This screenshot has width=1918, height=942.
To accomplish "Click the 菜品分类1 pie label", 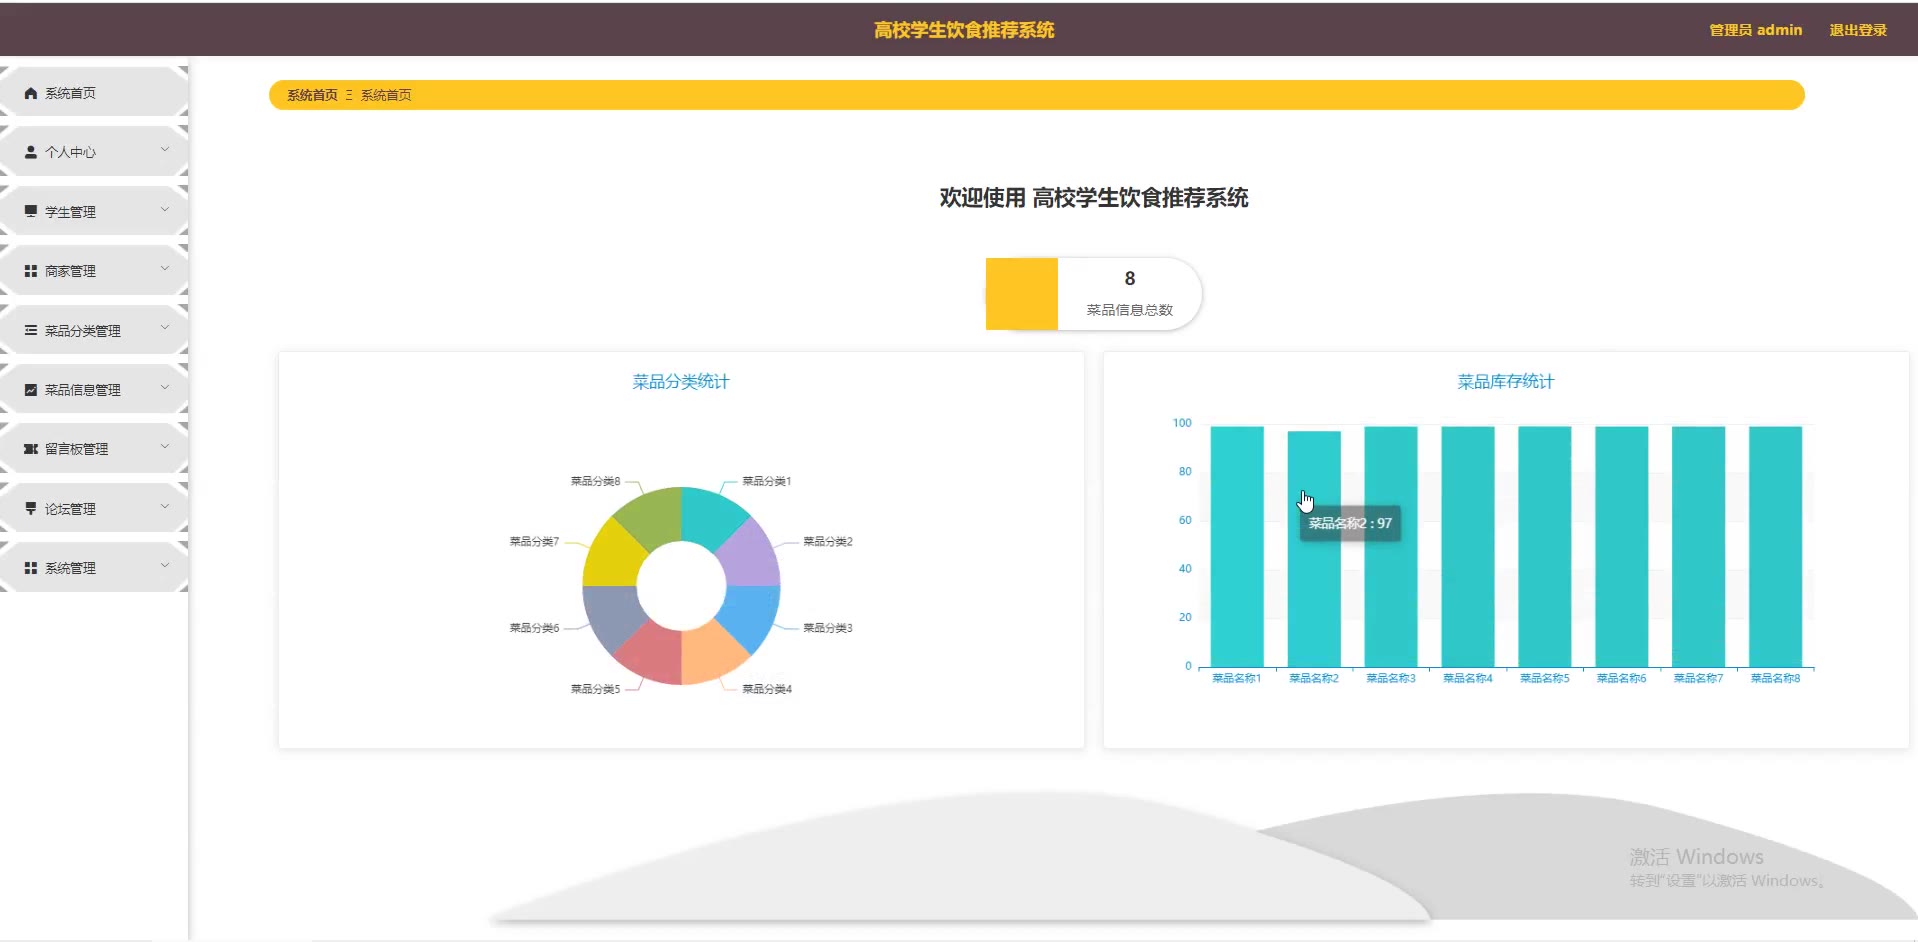I will 767,481.
